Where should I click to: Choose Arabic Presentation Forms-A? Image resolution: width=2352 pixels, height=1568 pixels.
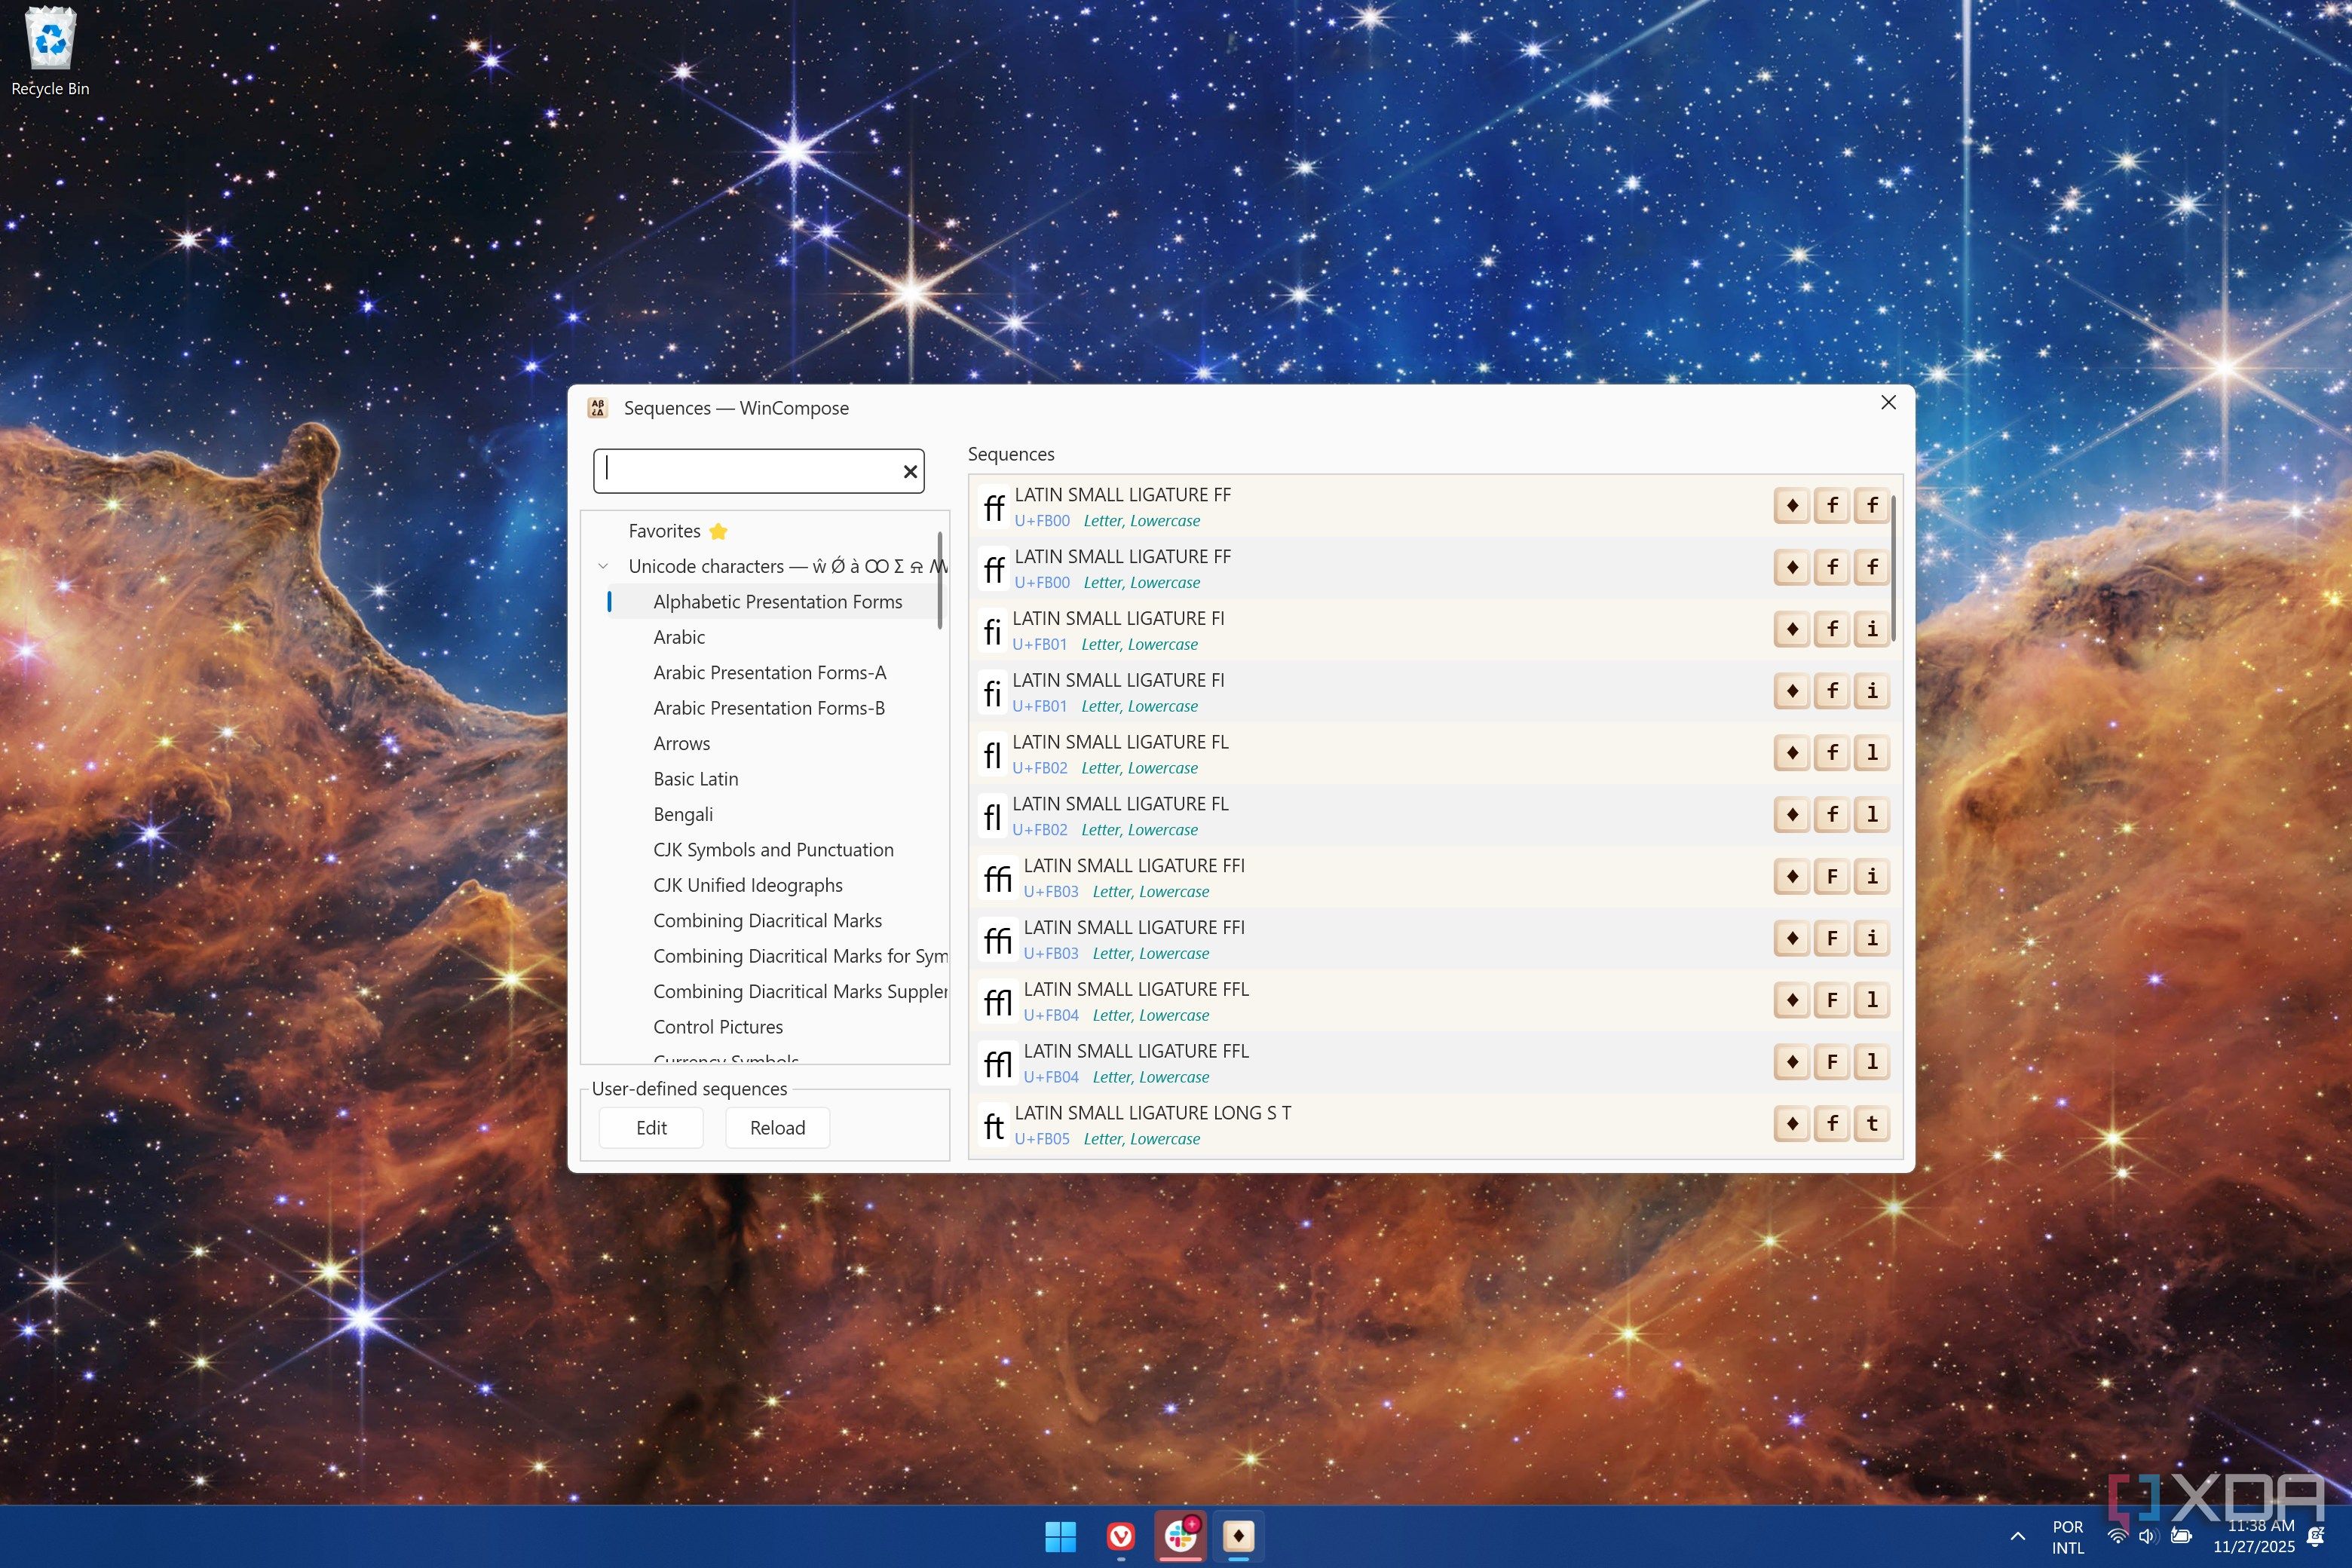click(769, 672)
